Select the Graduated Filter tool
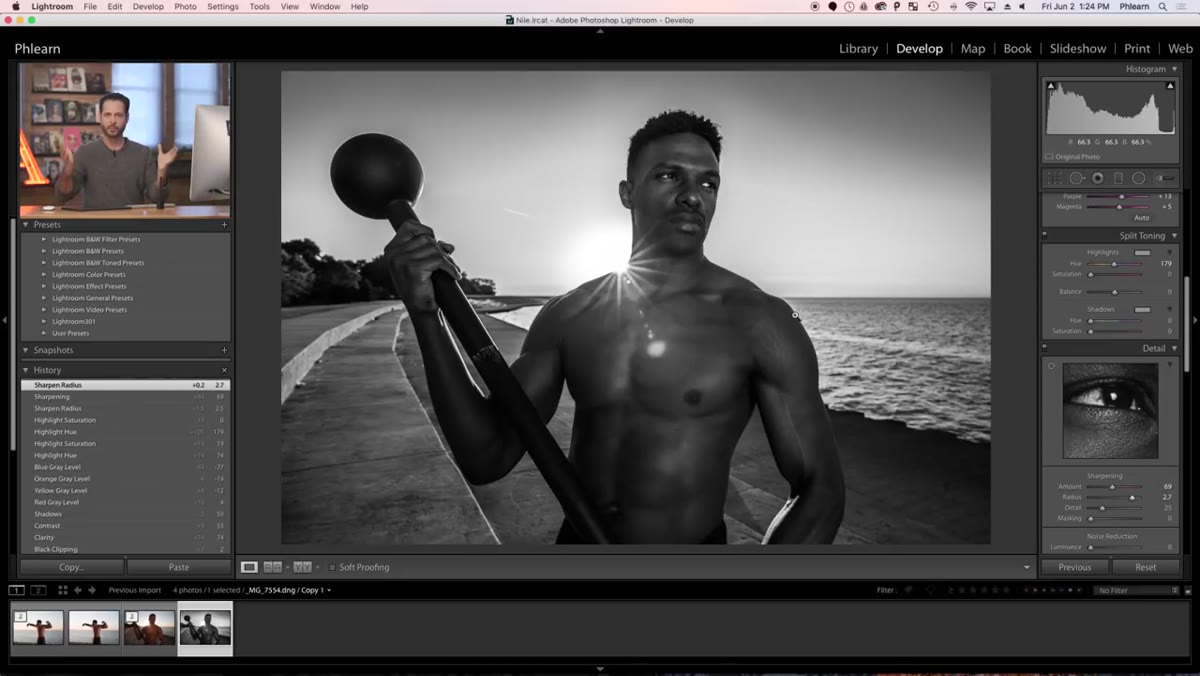Image resolution: width=1200 pixels, height=676 pixels. coord(1118,178)
